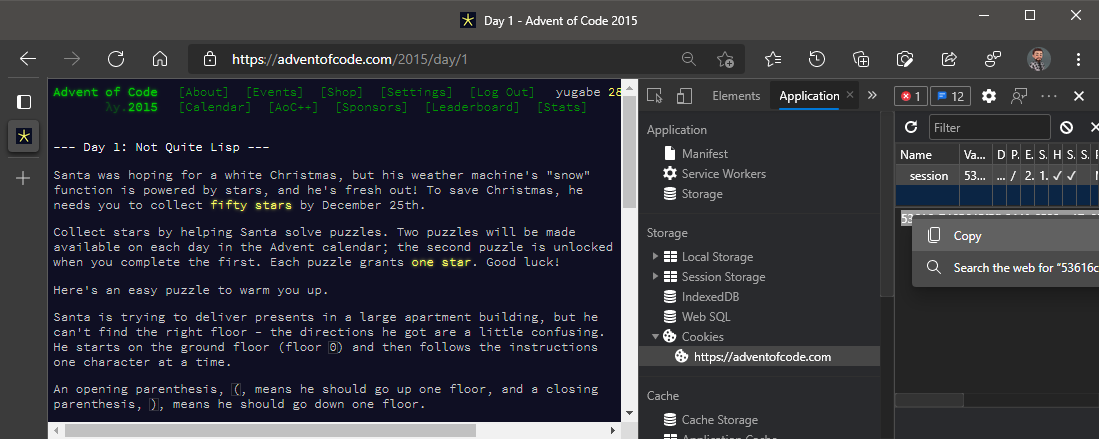1099x439 pixels.
Task: Switch to the Elements tab
Action: coord(736,96)
